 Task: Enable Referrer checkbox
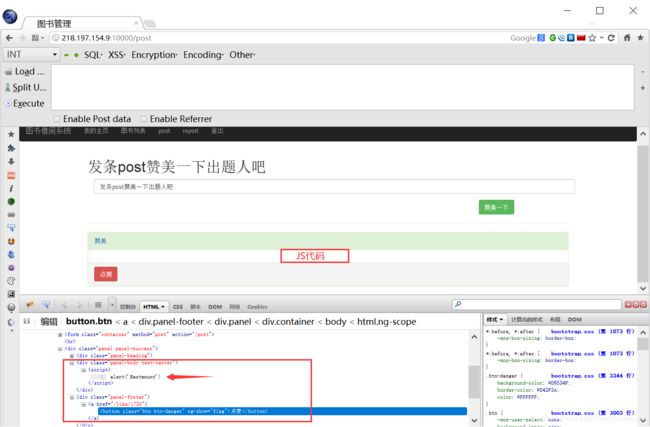coord(143,119)
